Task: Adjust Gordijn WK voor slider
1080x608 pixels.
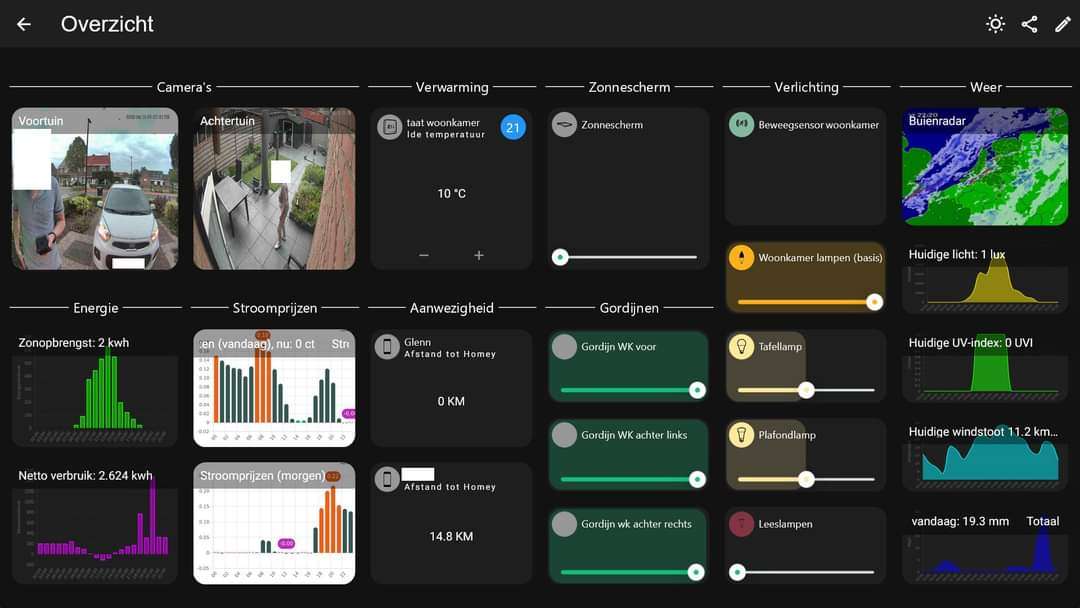Action: (632, 390)
